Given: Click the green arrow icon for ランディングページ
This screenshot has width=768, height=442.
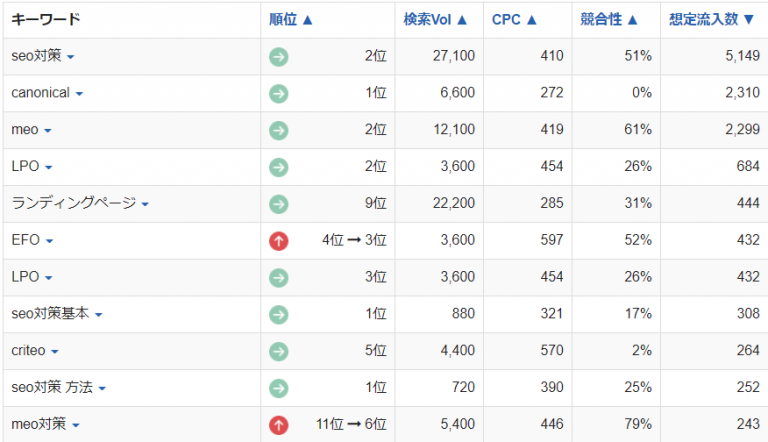Looking at the screenshot, I should (278, 204).
